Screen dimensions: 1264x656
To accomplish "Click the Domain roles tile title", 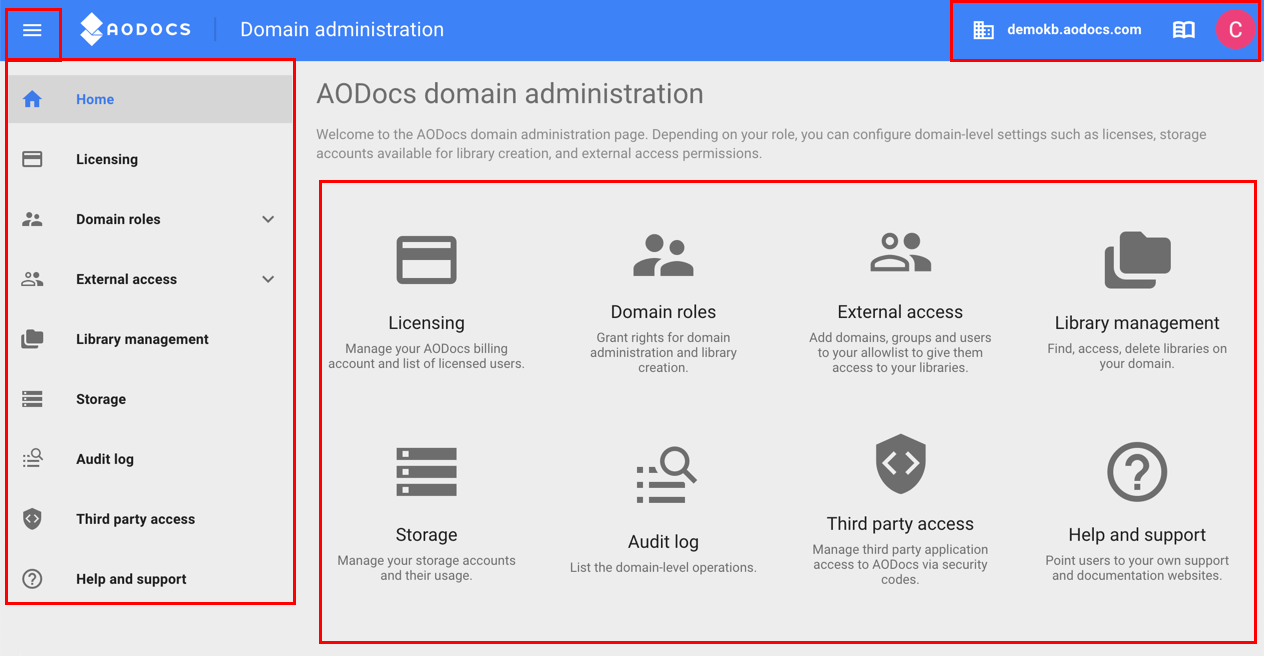I will click(x=663, y=312).
